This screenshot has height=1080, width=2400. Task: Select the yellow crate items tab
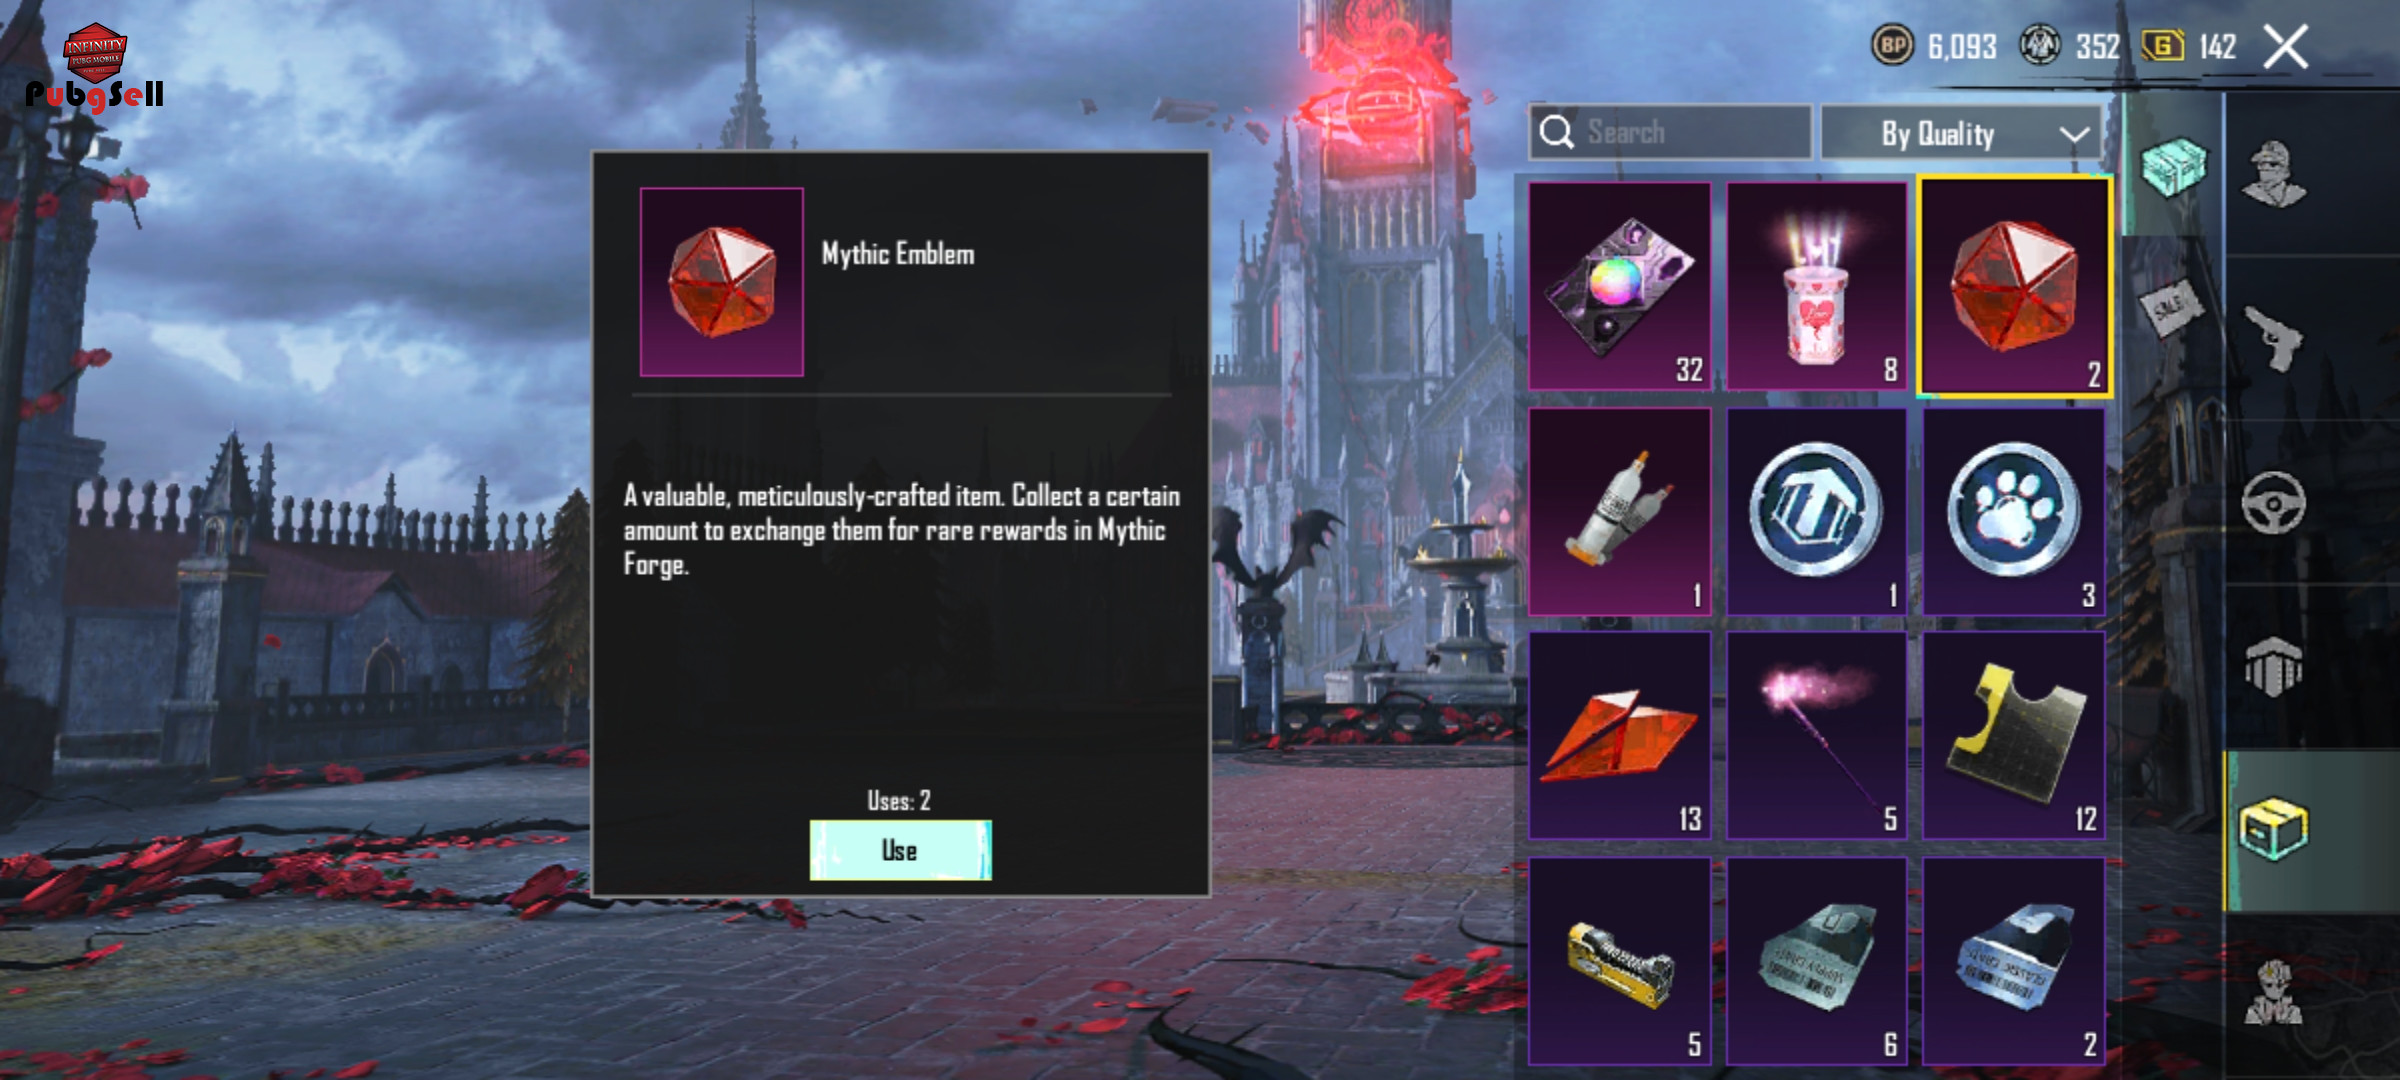[2273, 830]
